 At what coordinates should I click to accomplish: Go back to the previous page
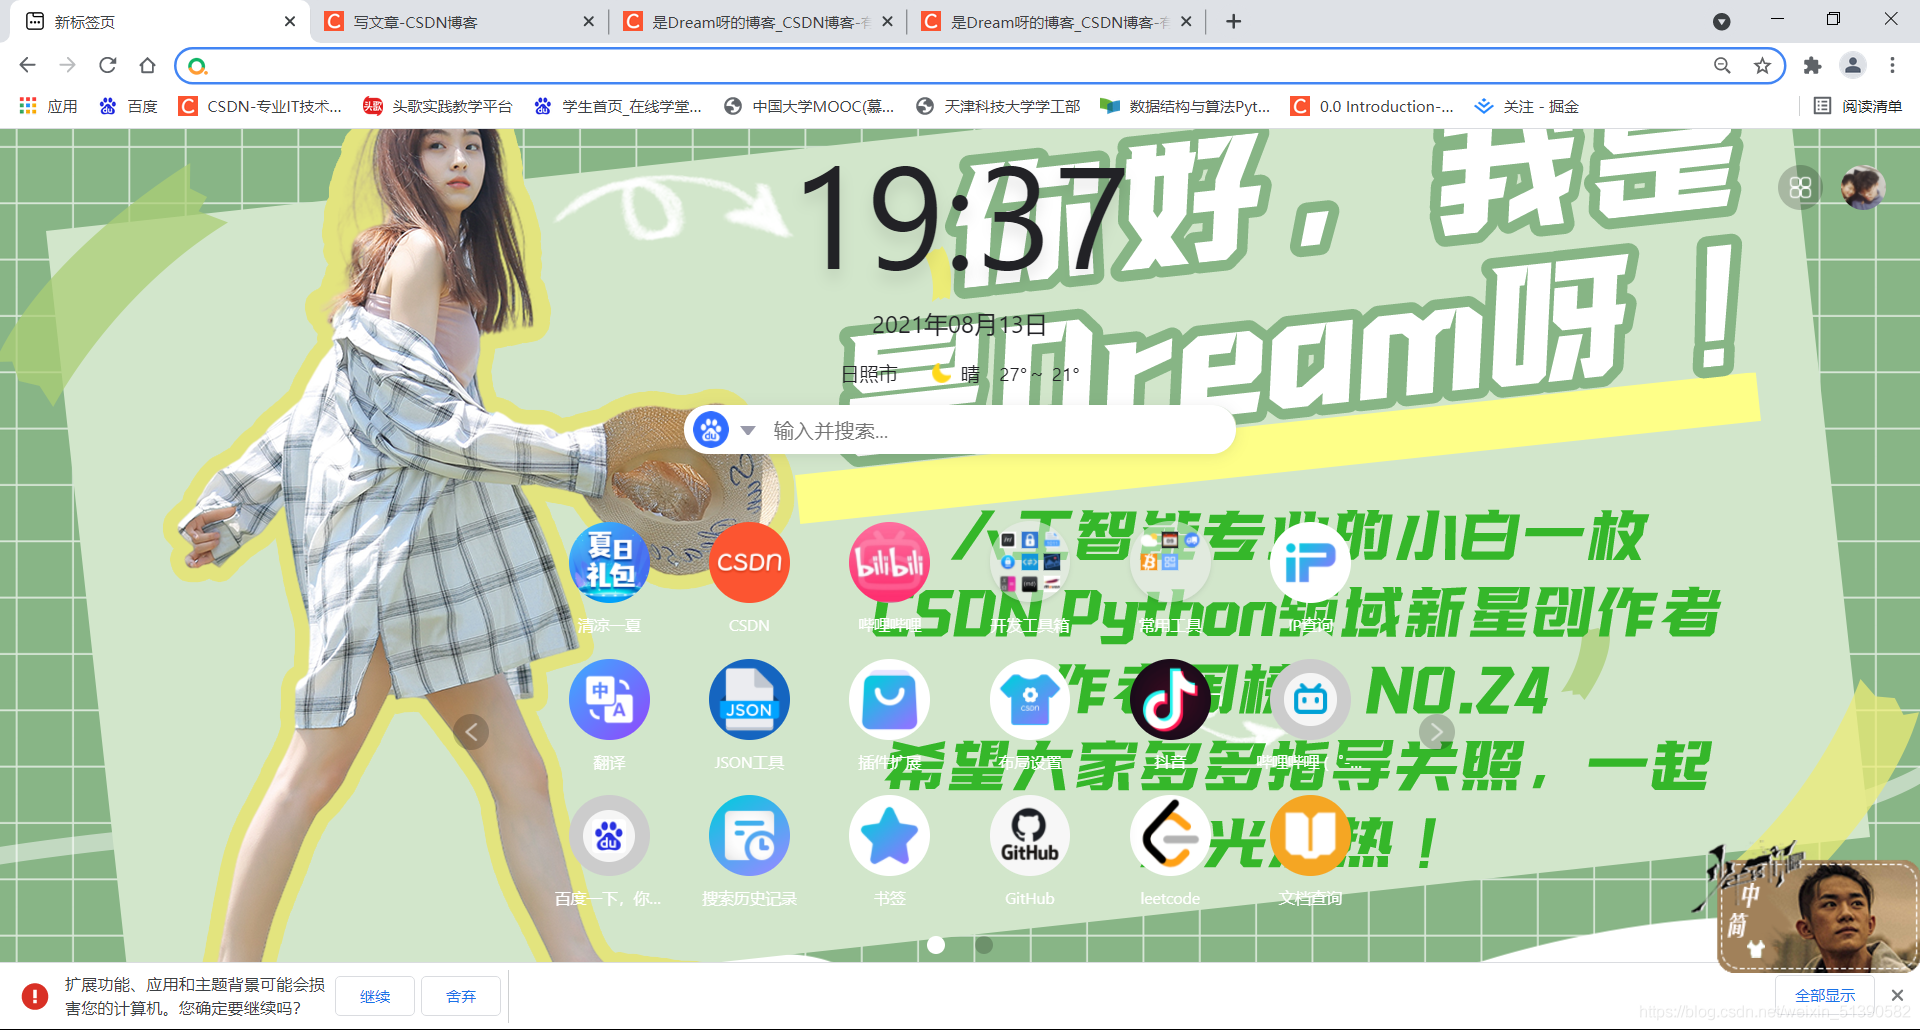click(x=27, y=66)
